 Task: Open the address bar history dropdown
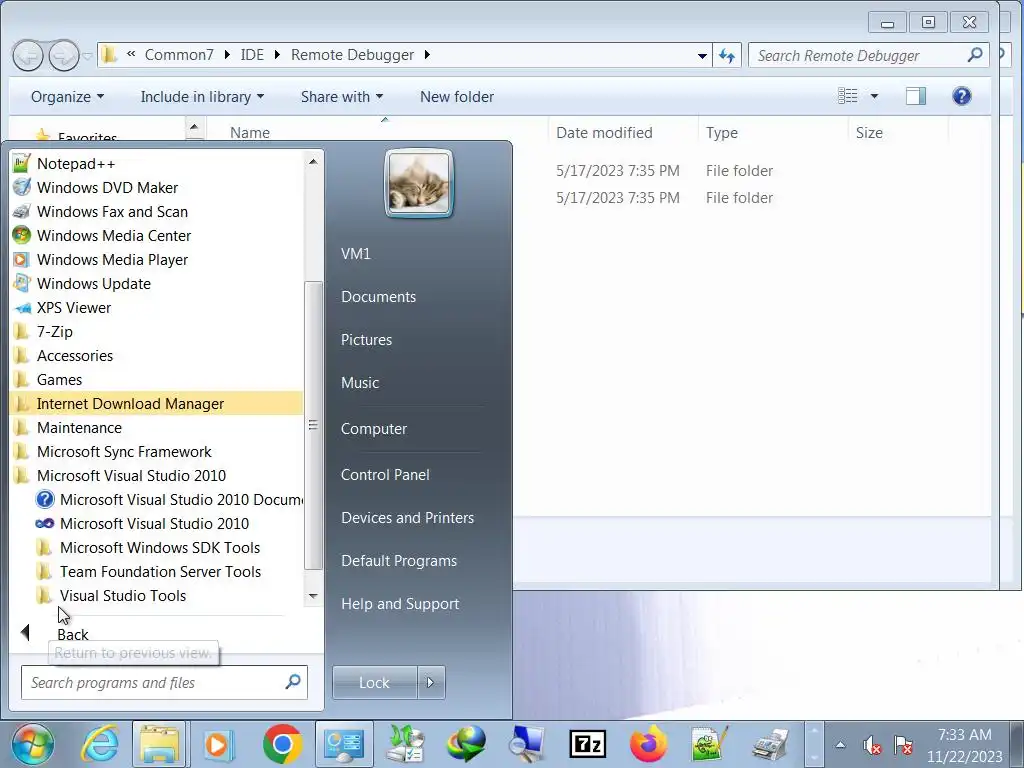(702, 56)
